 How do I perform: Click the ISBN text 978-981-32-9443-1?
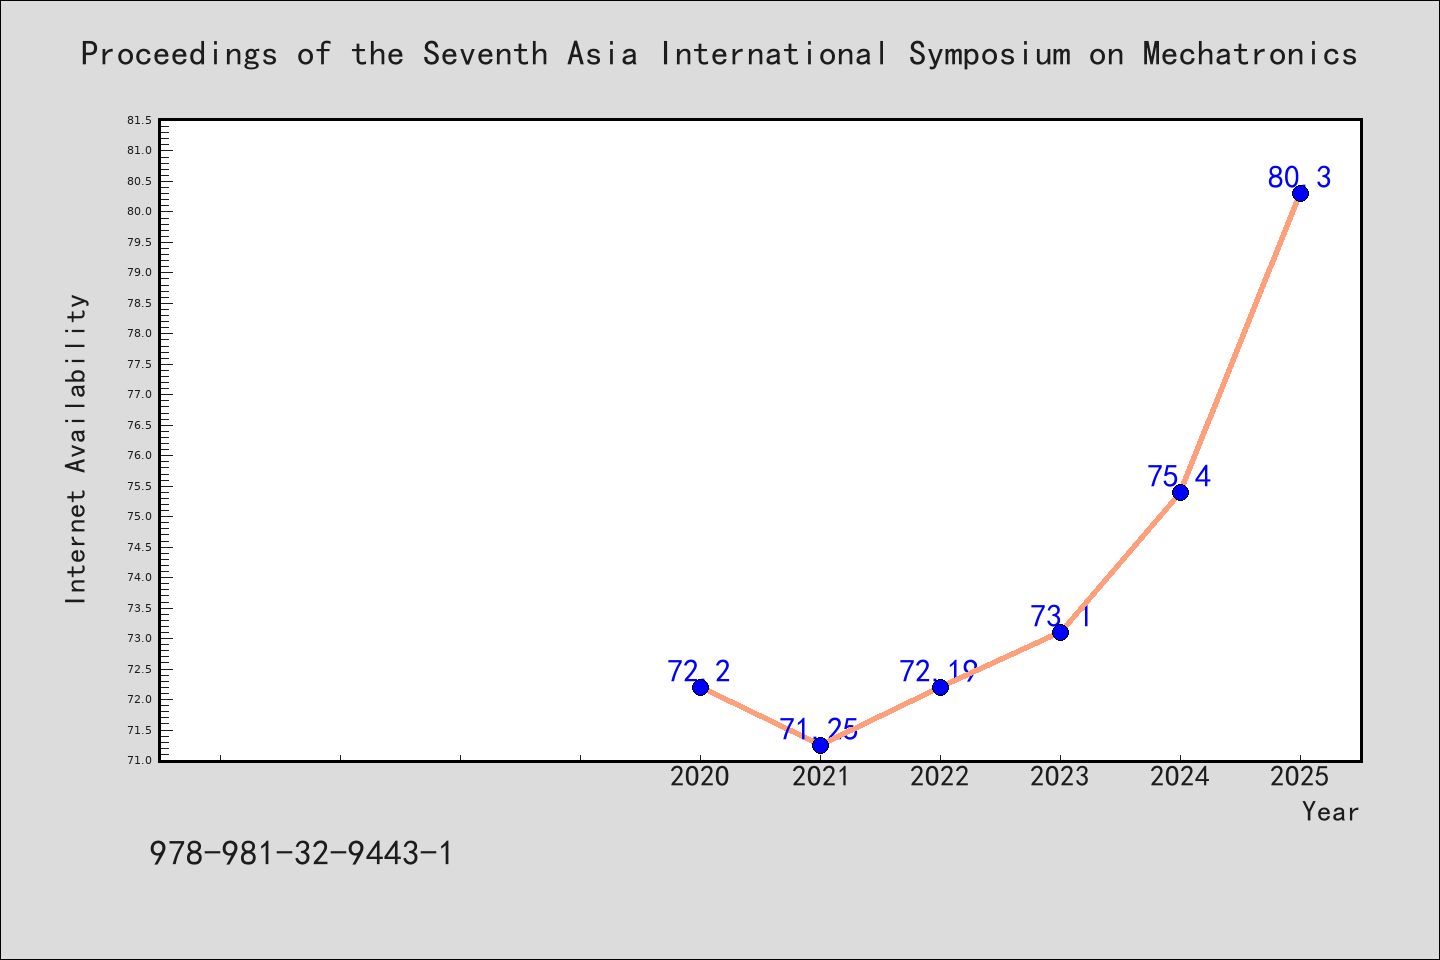pyautogui.click(x=301, y=853)
